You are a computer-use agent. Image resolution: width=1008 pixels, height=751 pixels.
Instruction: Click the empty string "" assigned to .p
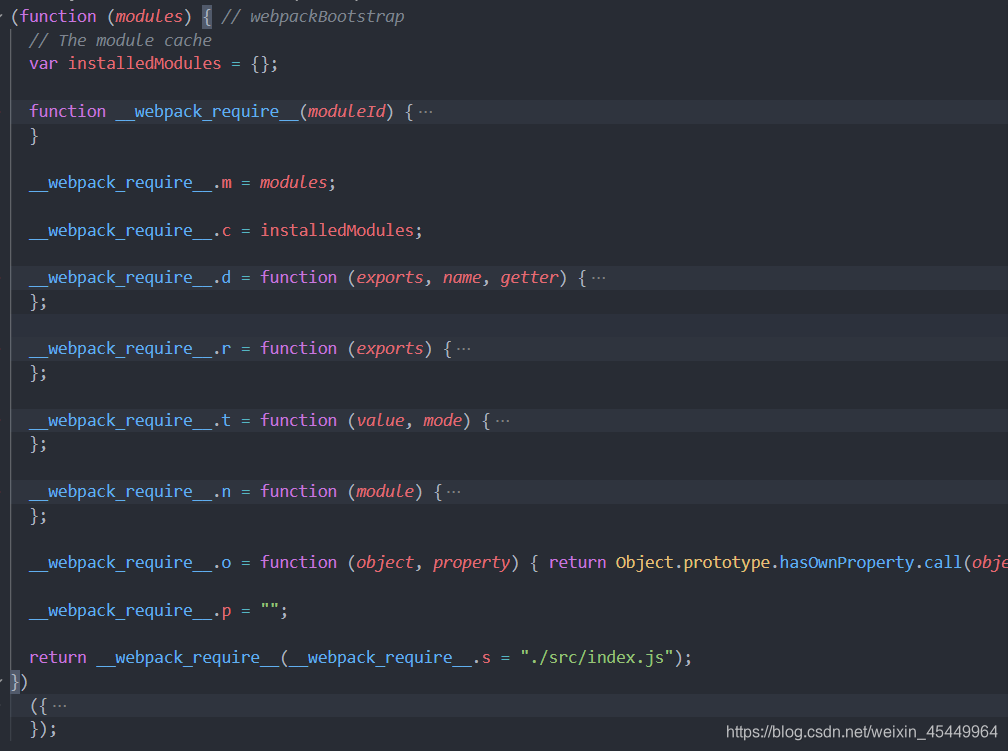coord(269,610)
